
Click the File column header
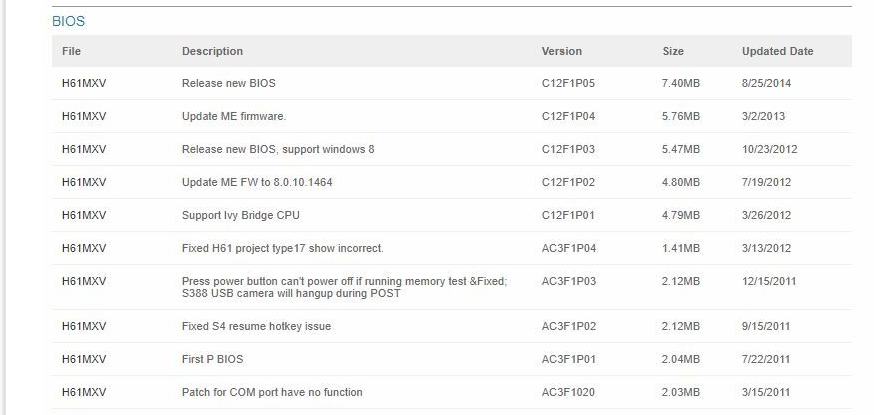pos(71,51)
